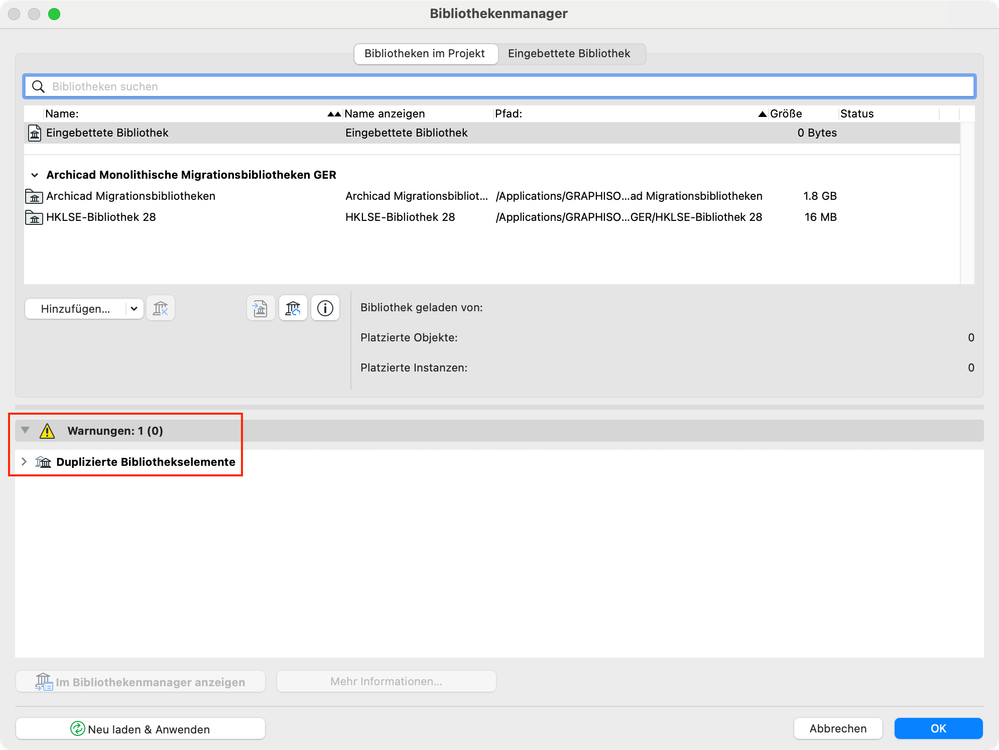
Task: Click the magnifier icon in search field
Action: pyautogui.click(x=38, y=87)
